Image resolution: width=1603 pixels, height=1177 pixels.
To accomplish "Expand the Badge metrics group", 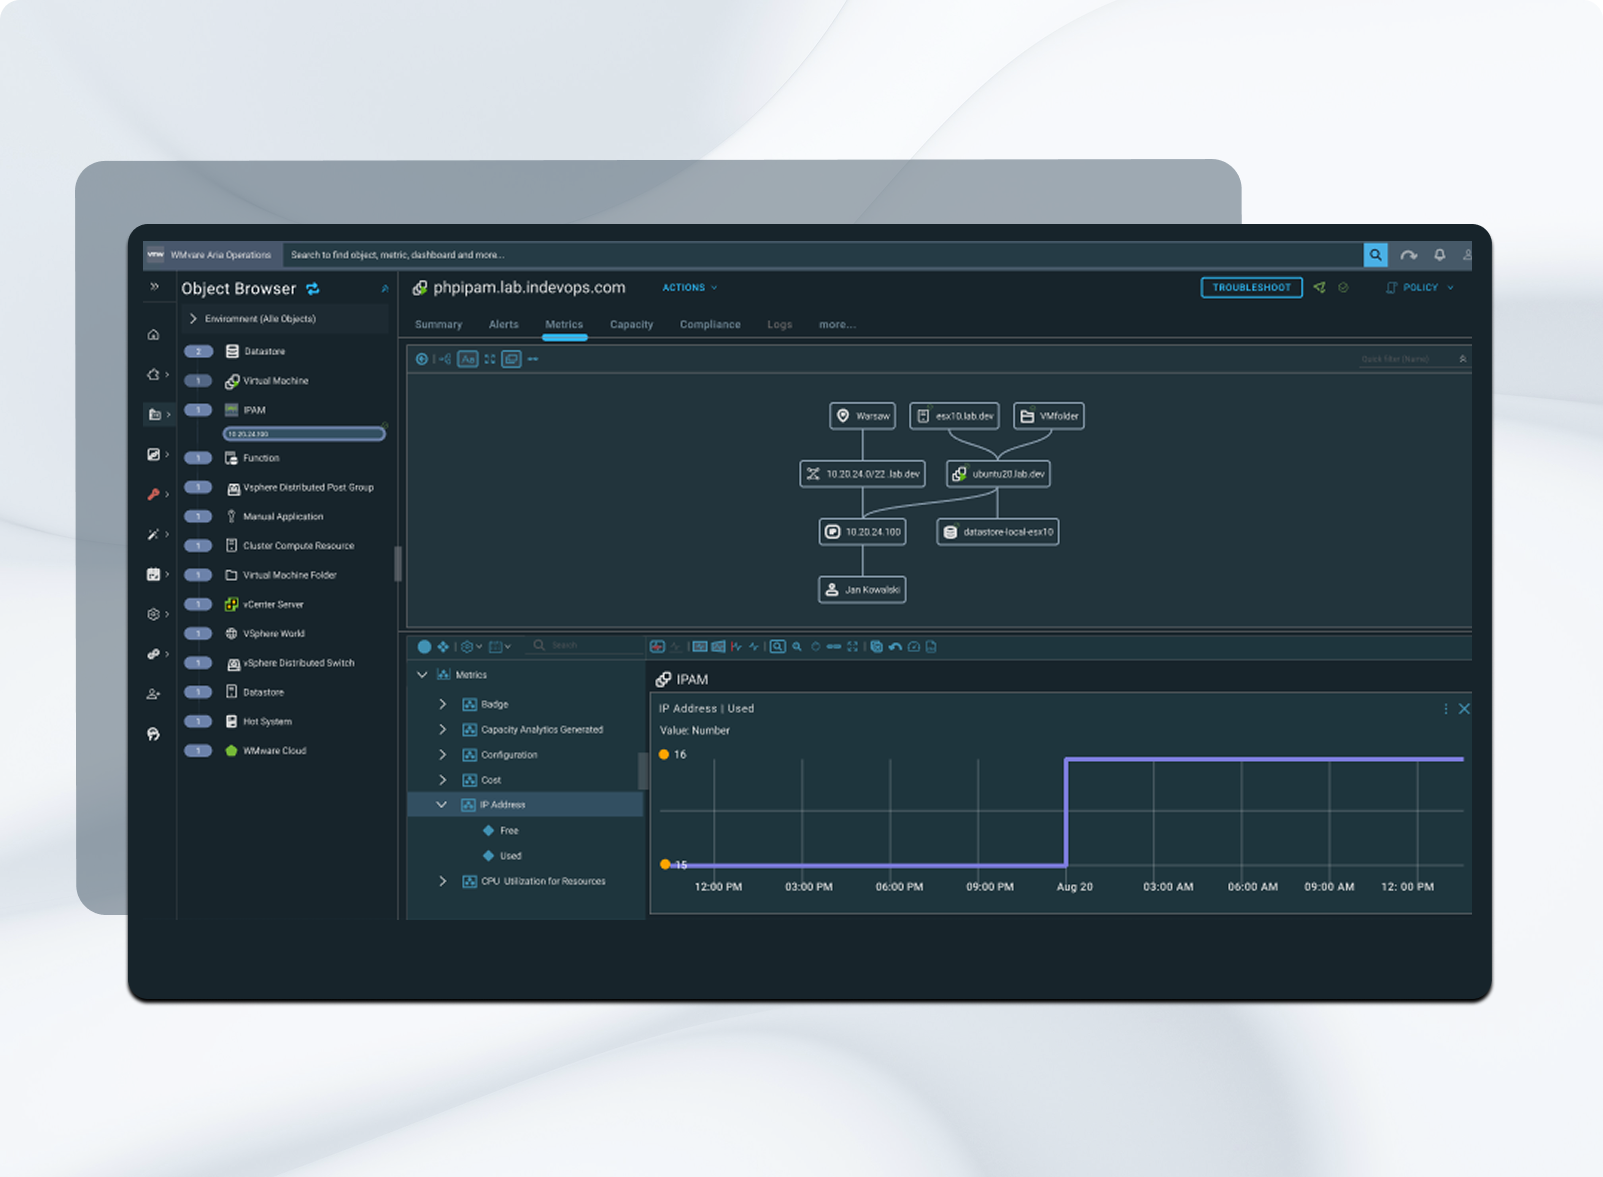I will [442, 704].
